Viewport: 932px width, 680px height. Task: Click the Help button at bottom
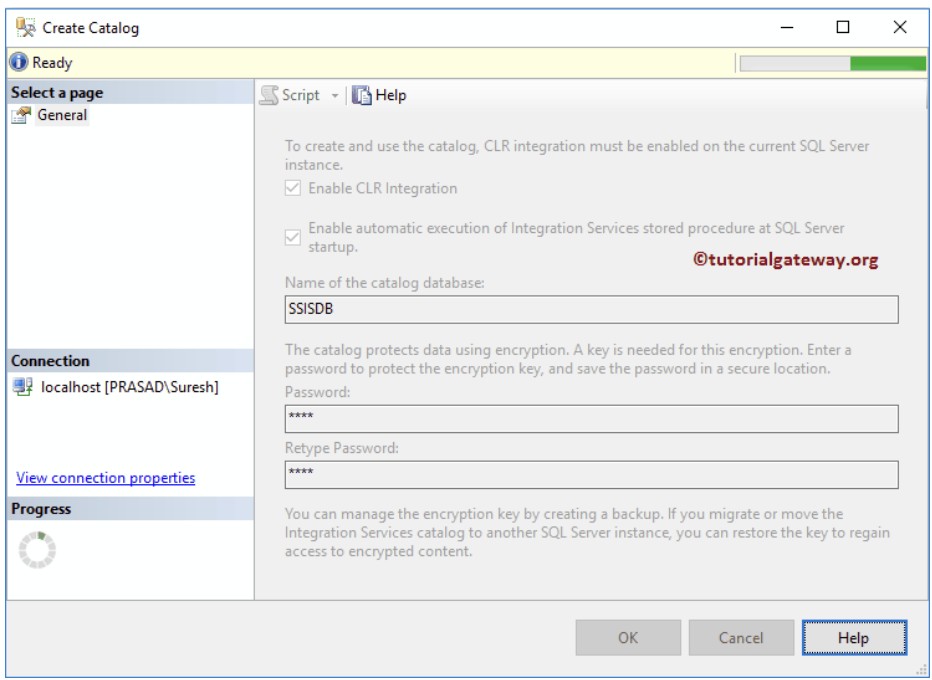coord(854,638)
